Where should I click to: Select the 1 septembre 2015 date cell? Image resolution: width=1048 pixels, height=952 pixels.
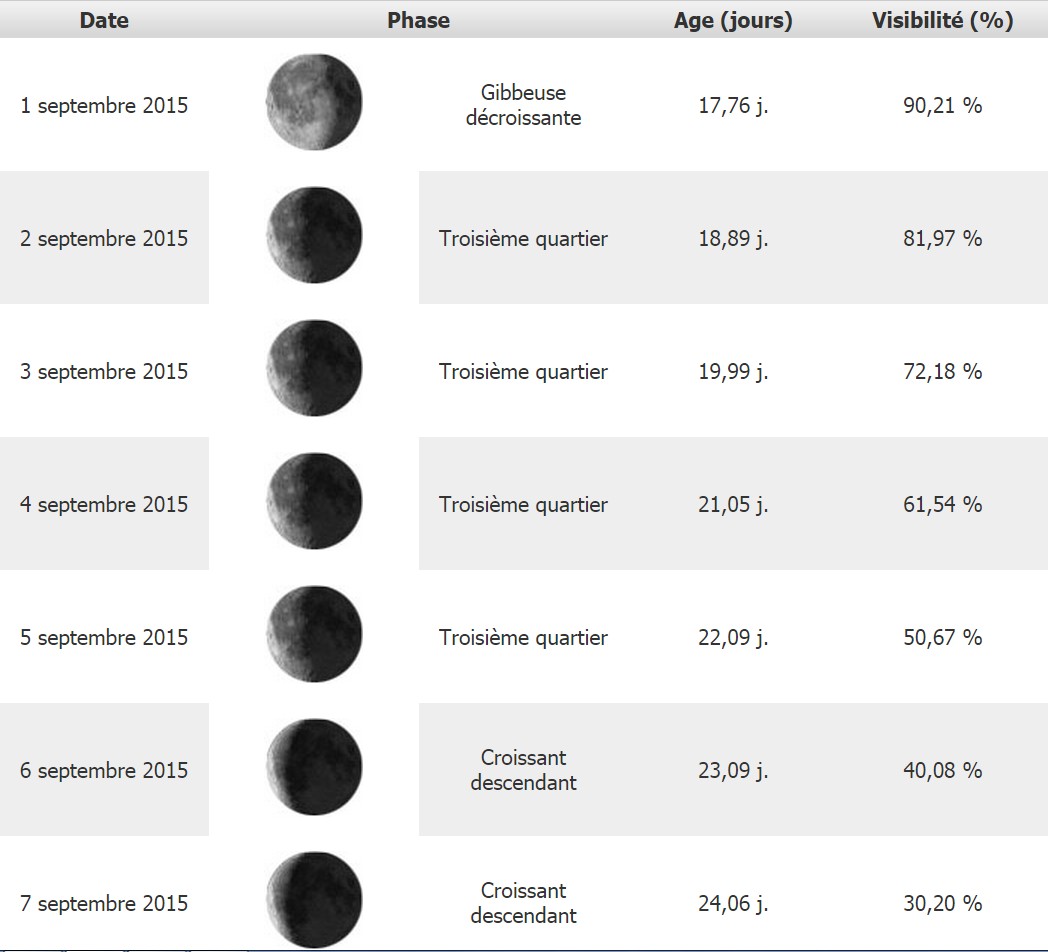(104, 105)
